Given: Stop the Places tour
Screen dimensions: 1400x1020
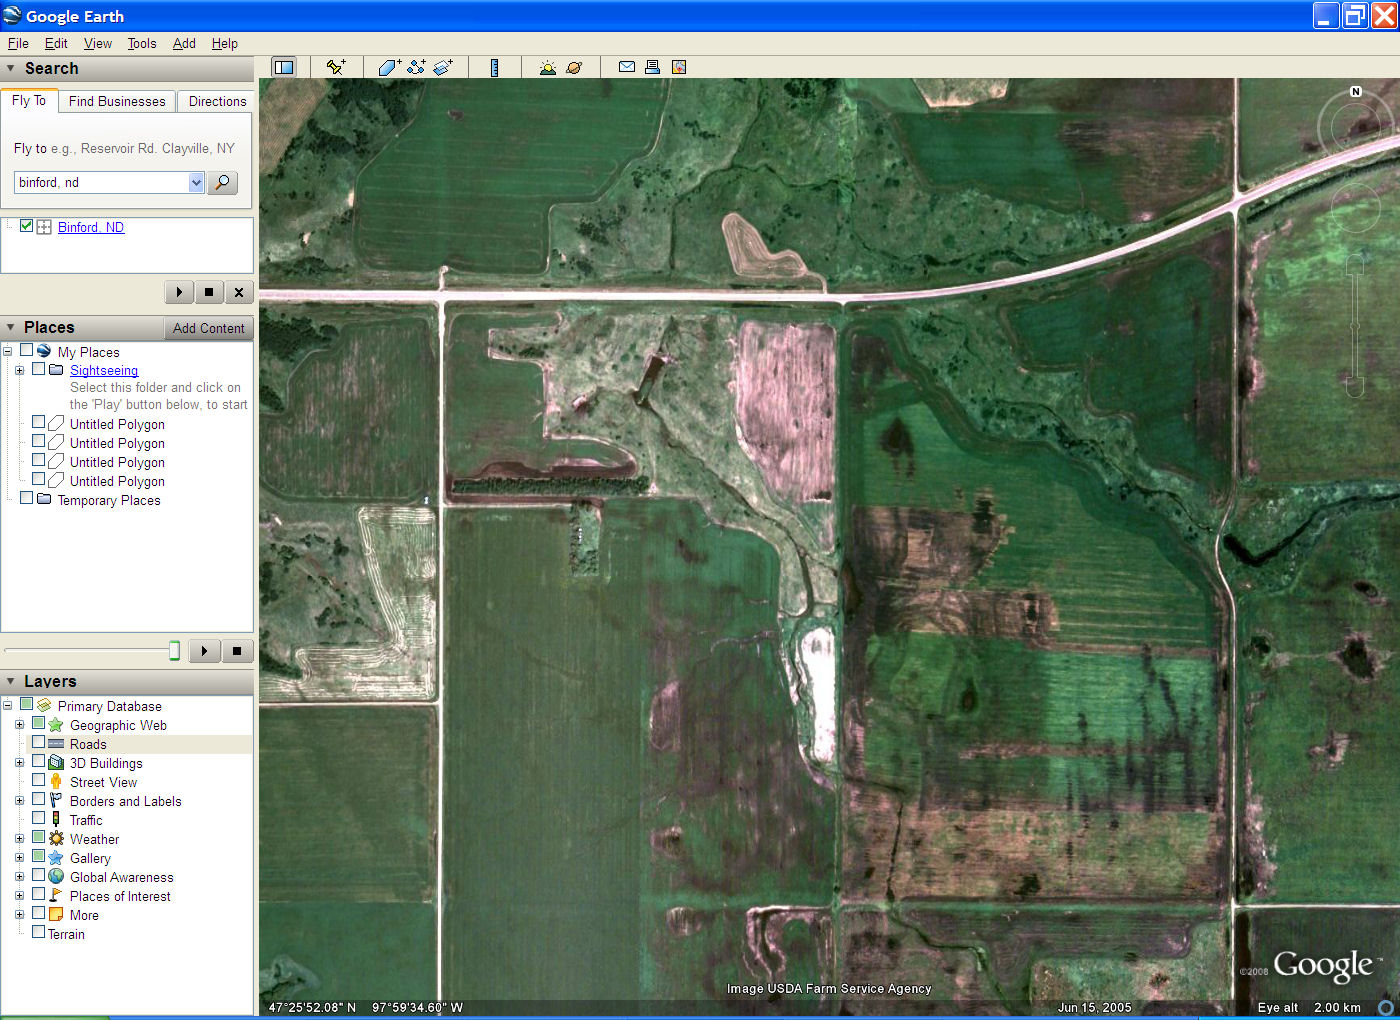Looking at the screenshot, I should [x=237, y=651].
